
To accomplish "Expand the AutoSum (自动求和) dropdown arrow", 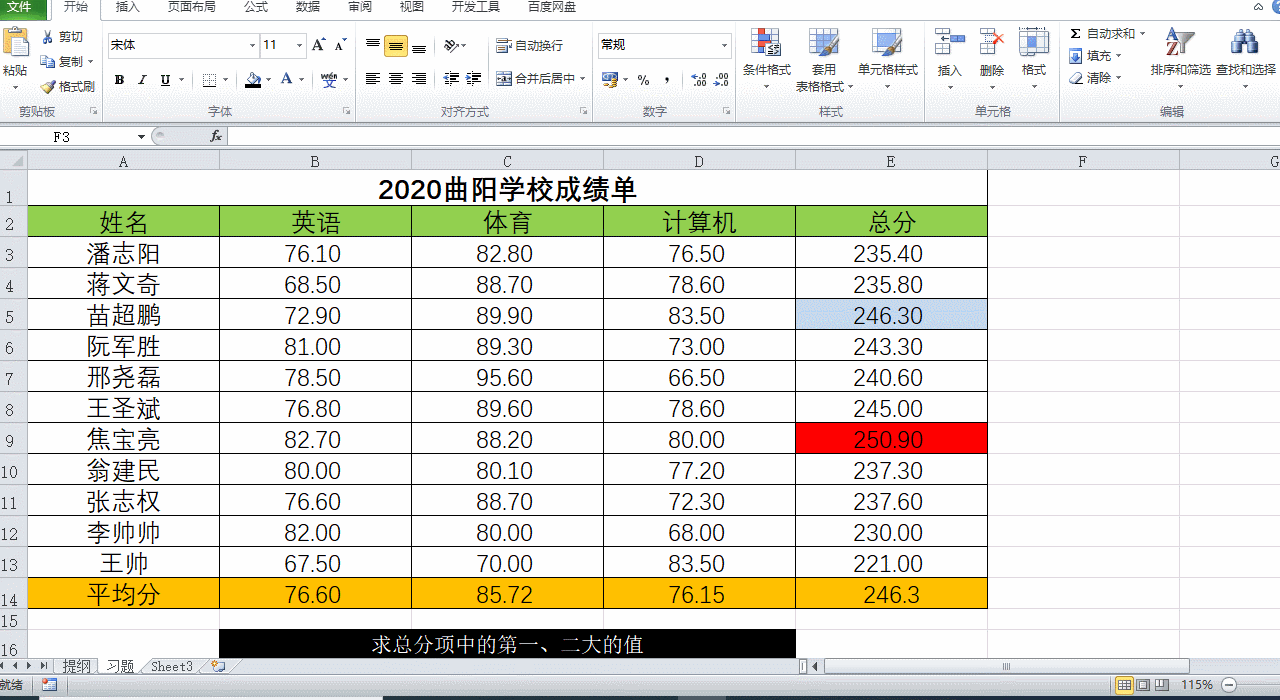I will [x=1144, y=34].
